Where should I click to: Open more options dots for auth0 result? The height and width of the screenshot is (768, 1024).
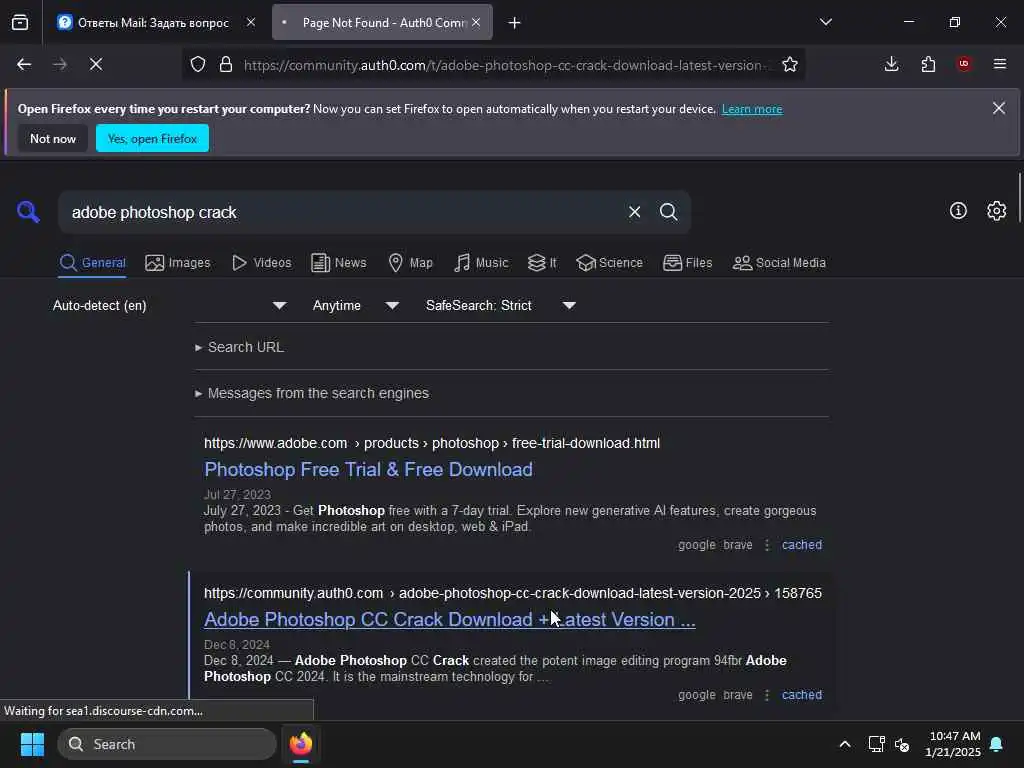(767, 695)
